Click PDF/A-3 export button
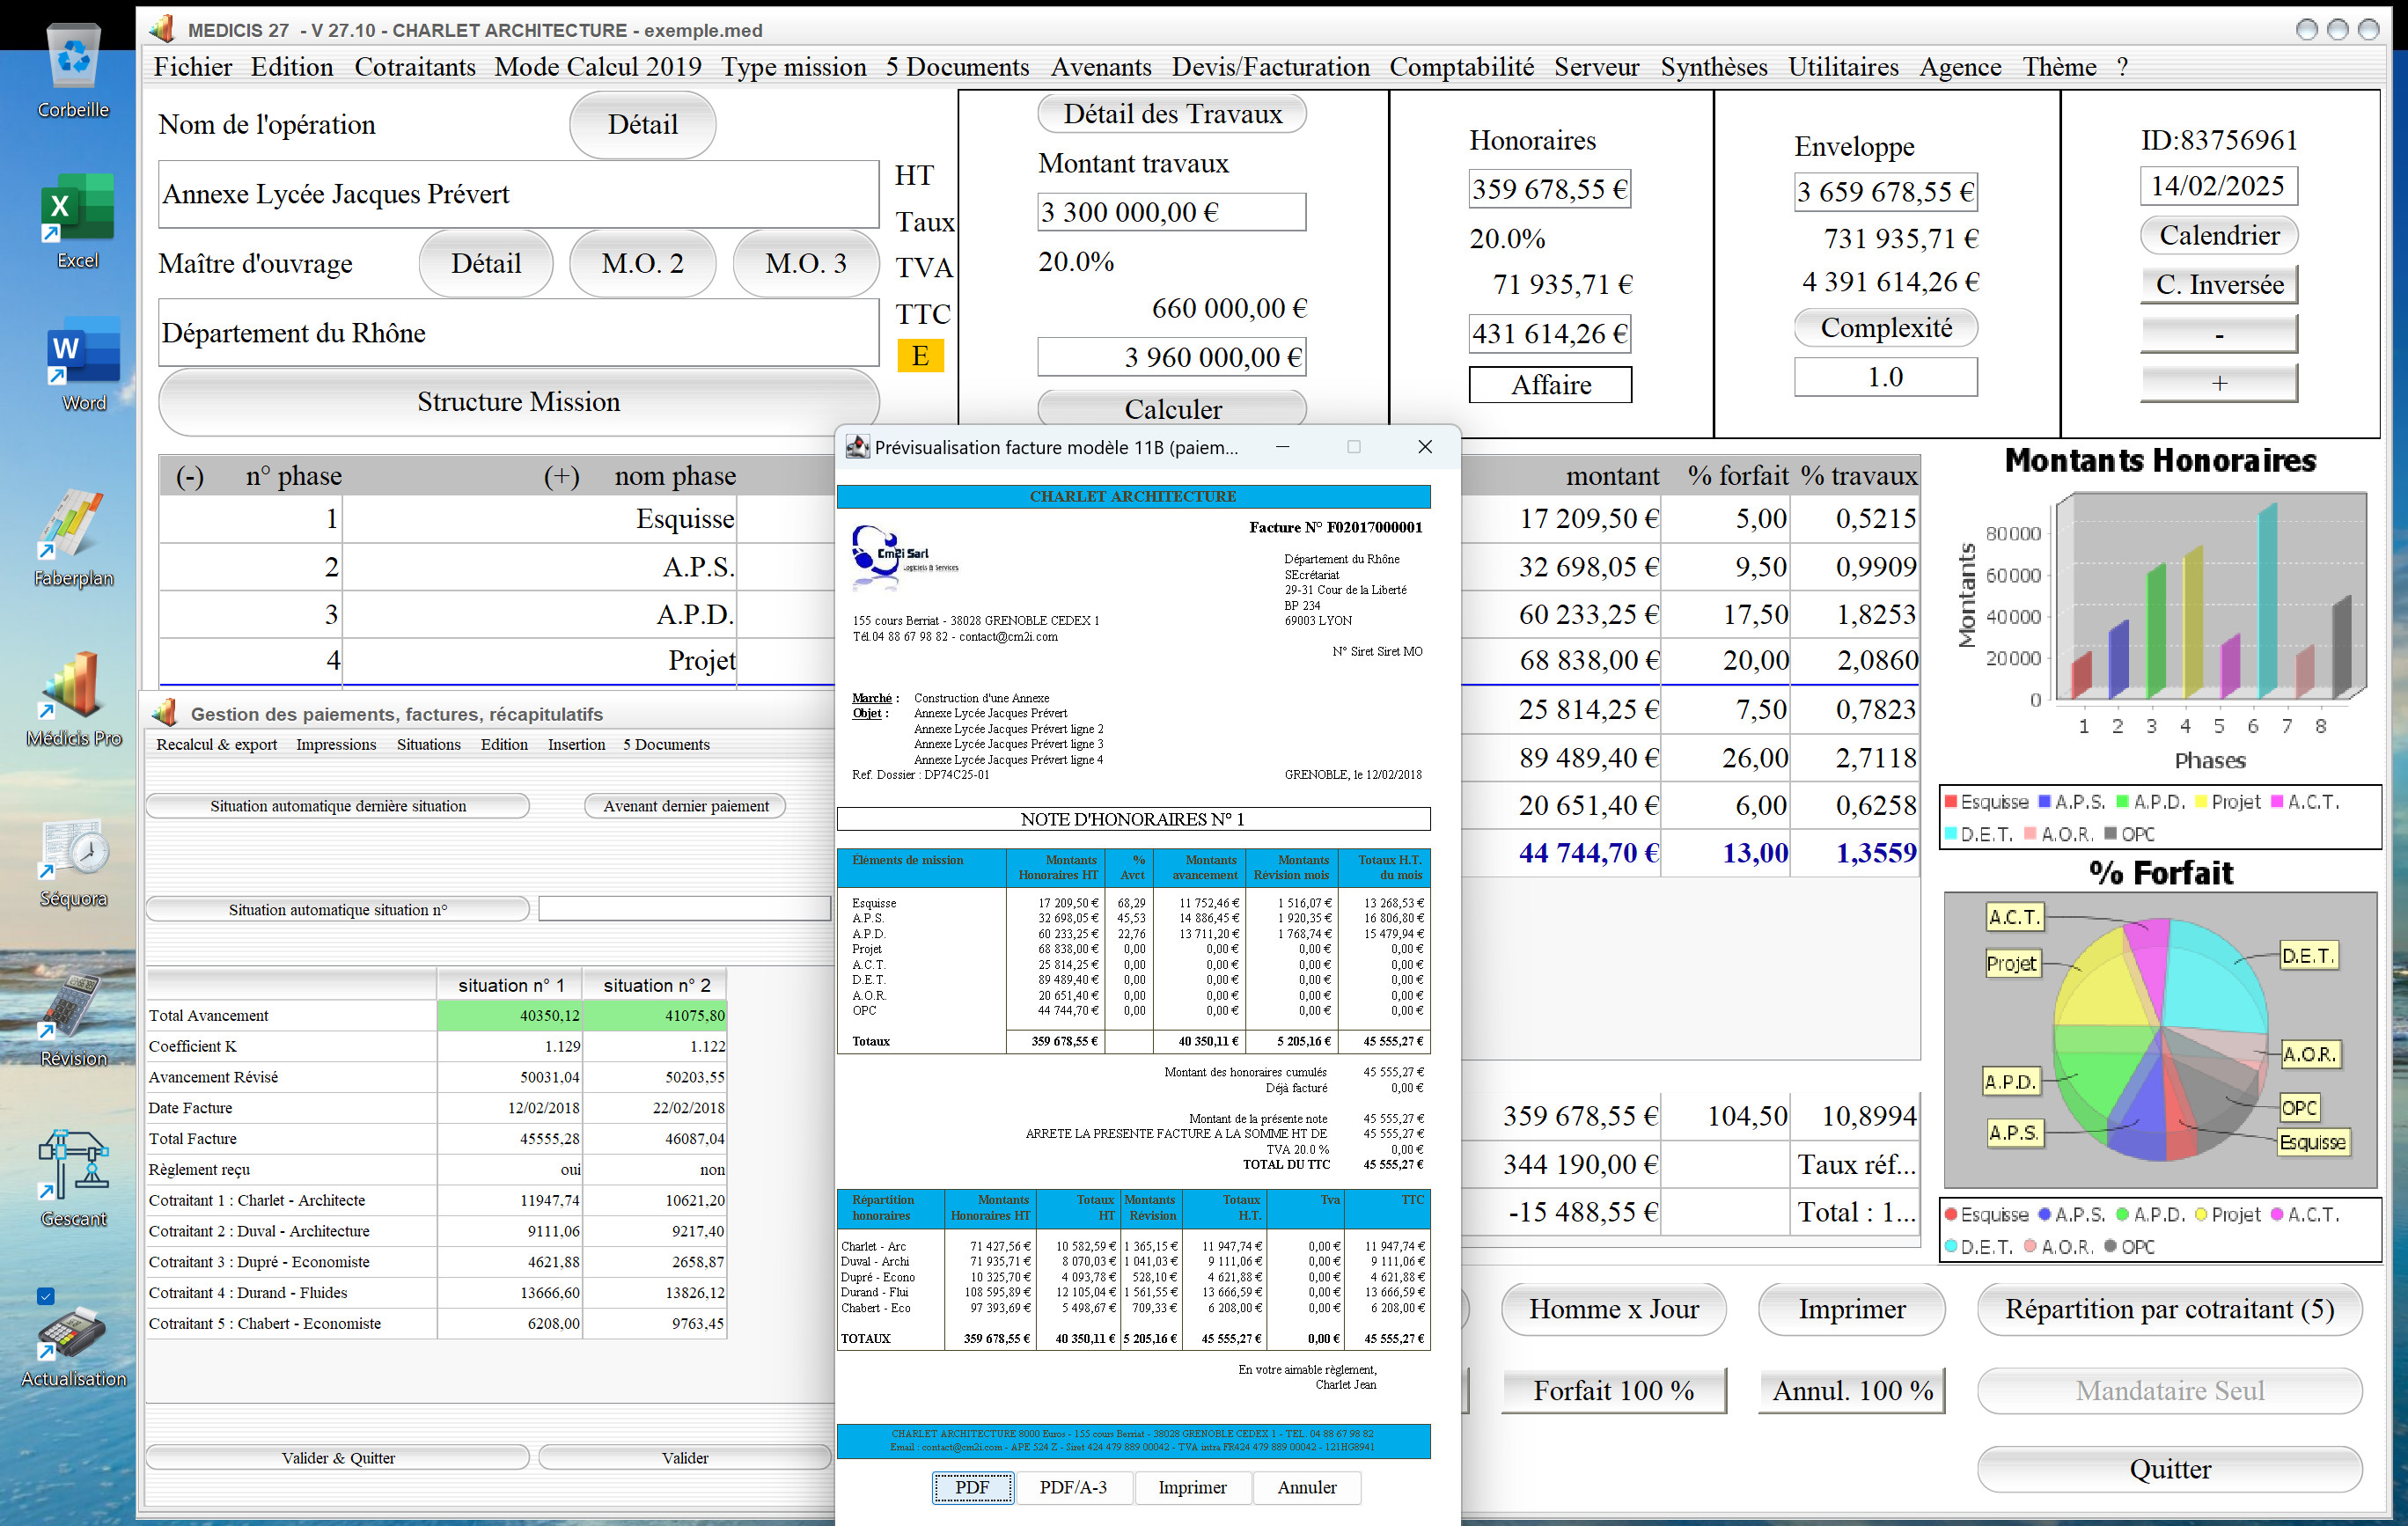The width and height of the screenshot is (2408, 1526). point(1073,1487)
